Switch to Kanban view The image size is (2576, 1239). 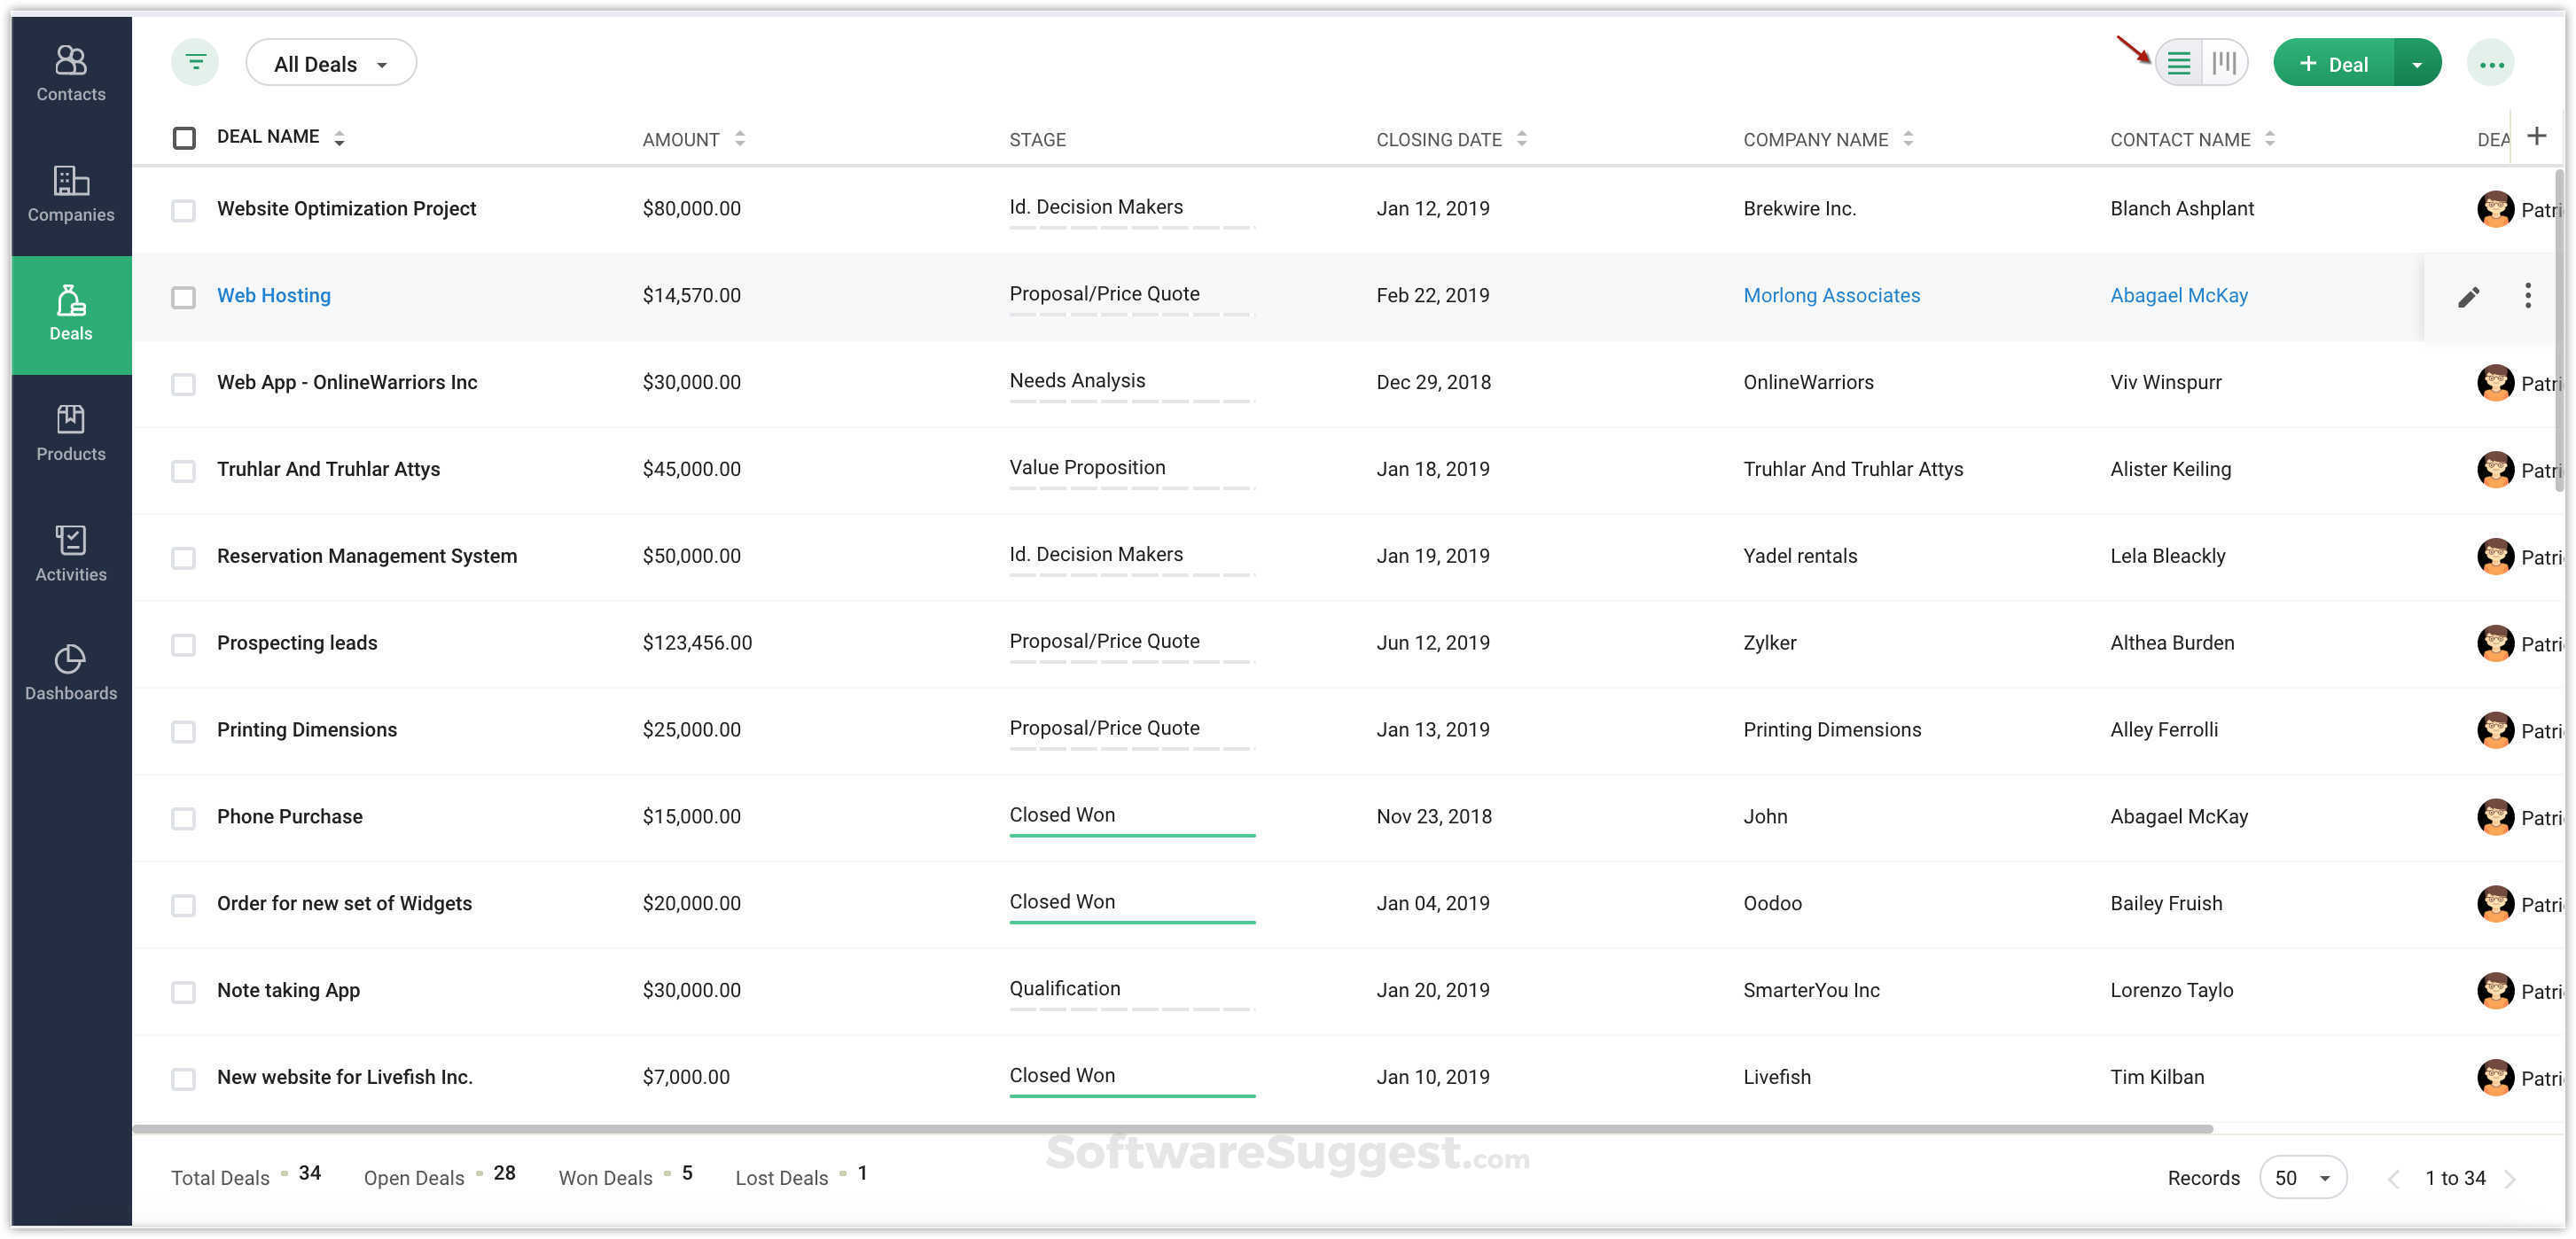click(2224, 62)
